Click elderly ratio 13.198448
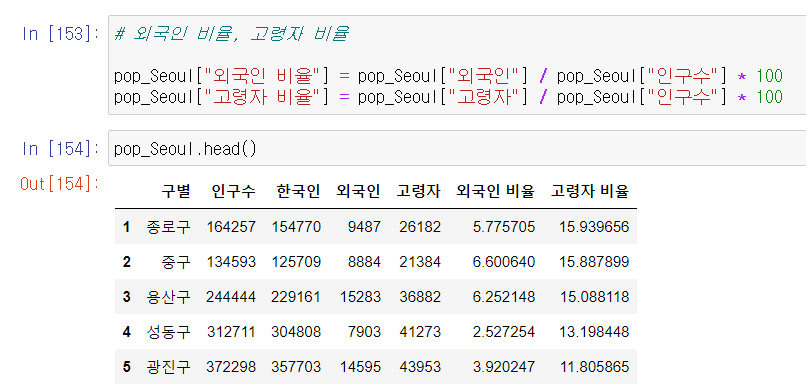Screen dimensions: 806x387 coord(594,331)
